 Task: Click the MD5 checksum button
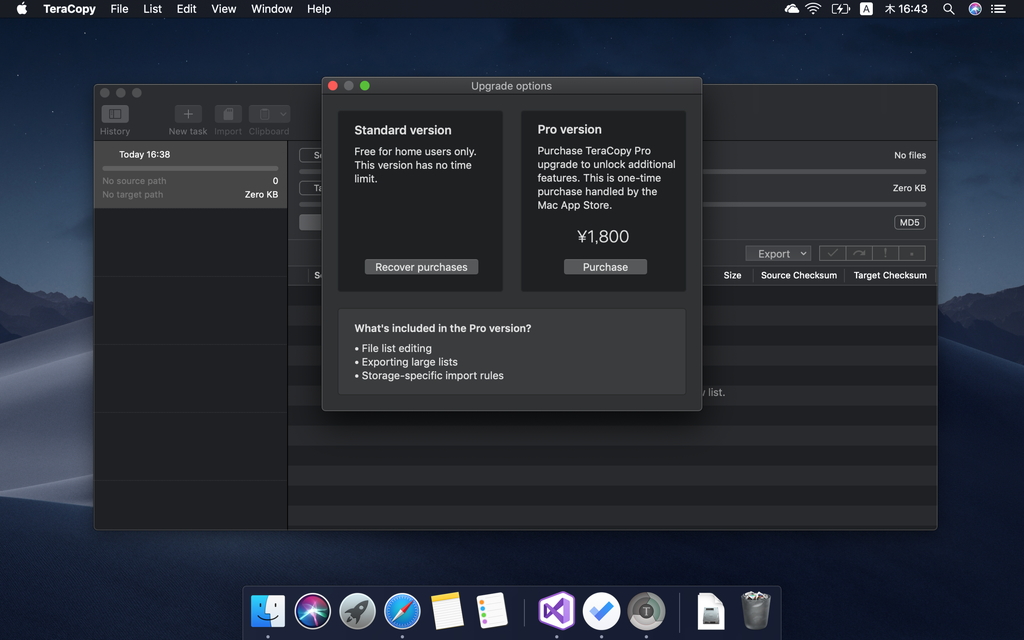(x=909, y=223)
